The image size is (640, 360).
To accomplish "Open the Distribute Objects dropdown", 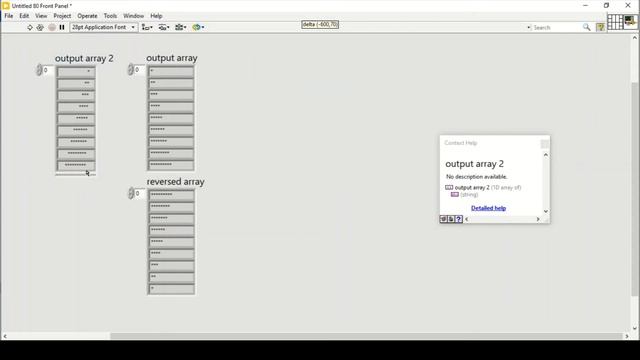I will 164,27.
